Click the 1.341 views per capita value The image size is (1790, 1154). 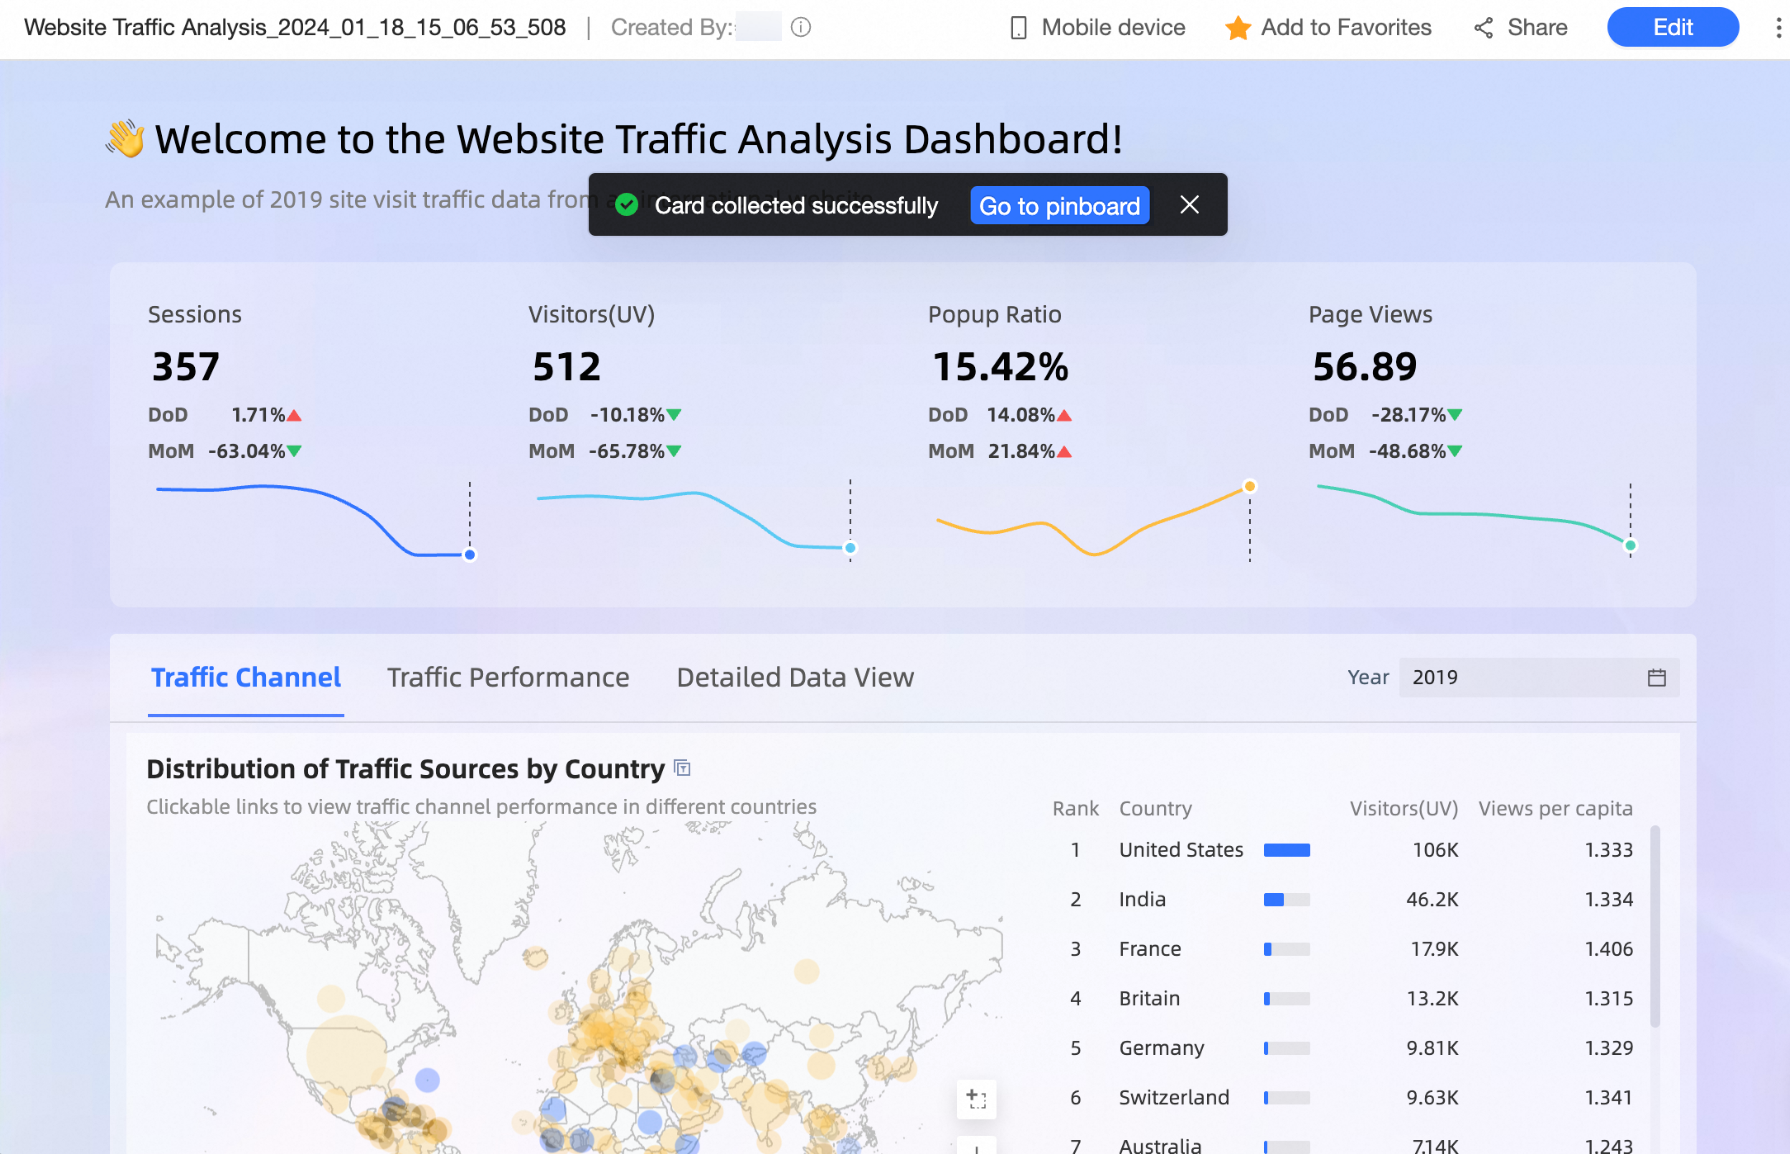1608,1098
